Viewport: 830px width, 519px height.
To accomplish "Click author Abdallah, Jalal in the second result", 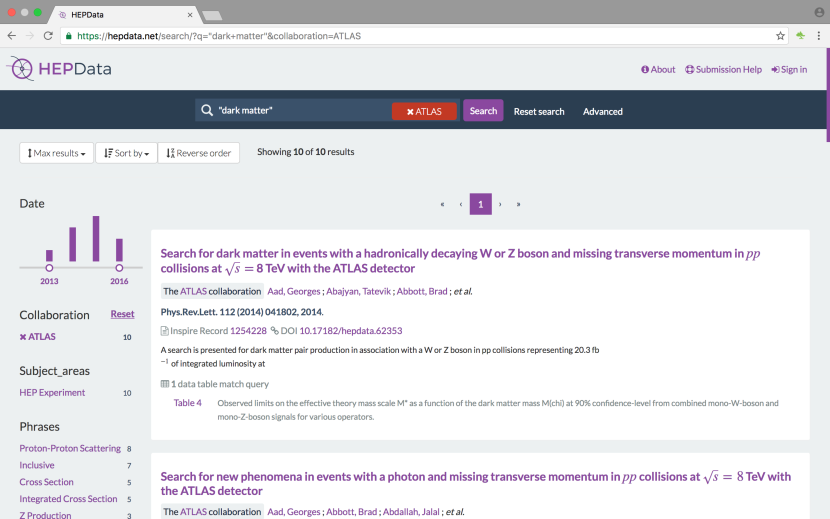I will 411,512.
